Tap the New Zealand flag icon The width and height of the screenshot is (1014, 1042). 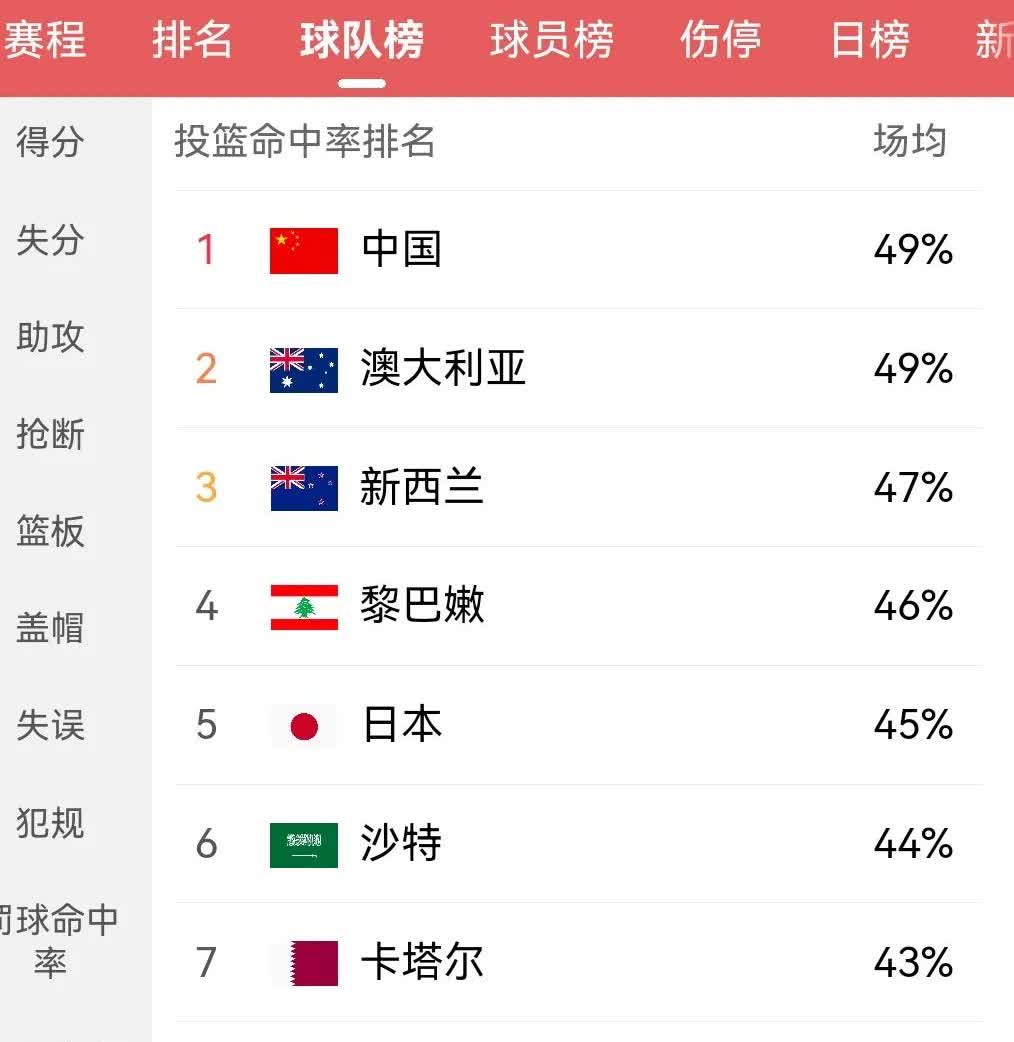pyautogui.click(x=304, y=488)
